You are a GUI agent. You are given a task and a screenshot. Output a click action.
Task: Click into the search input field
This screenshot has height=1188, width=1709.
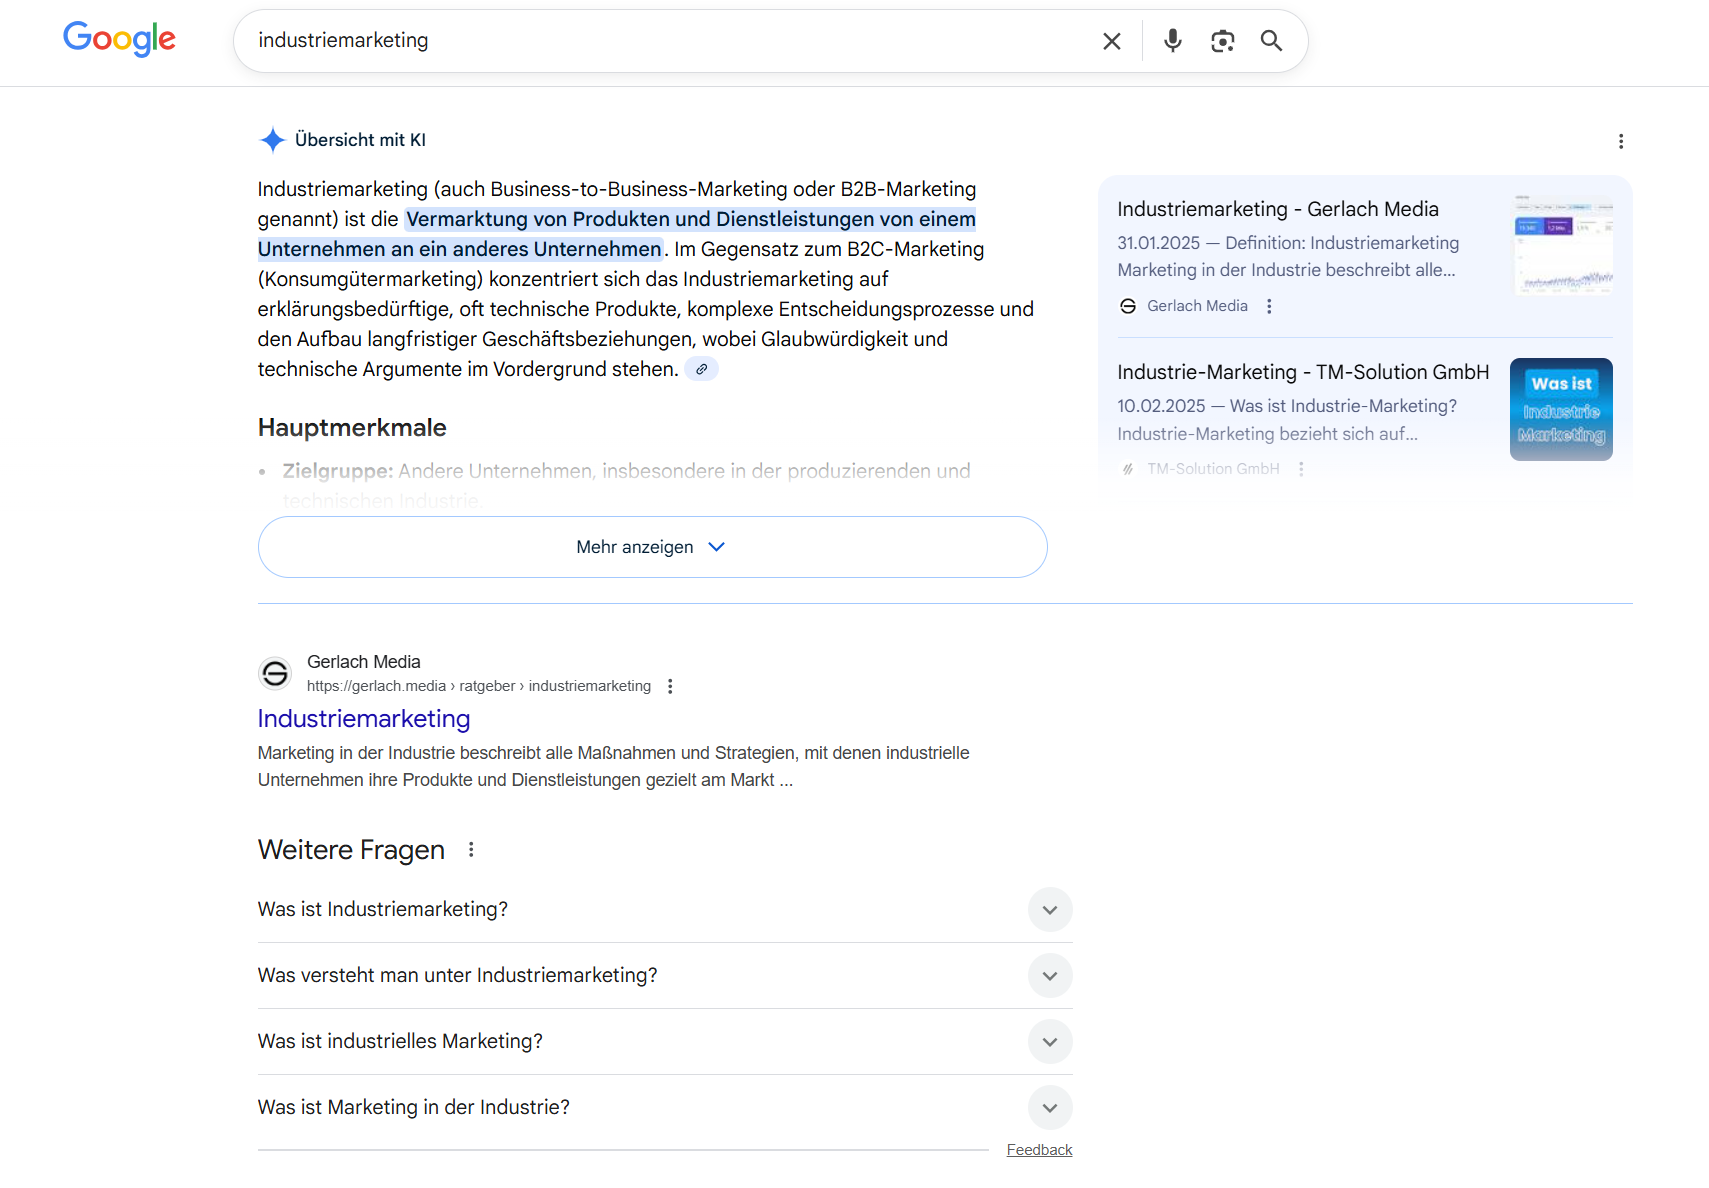[x=660, y=41]
